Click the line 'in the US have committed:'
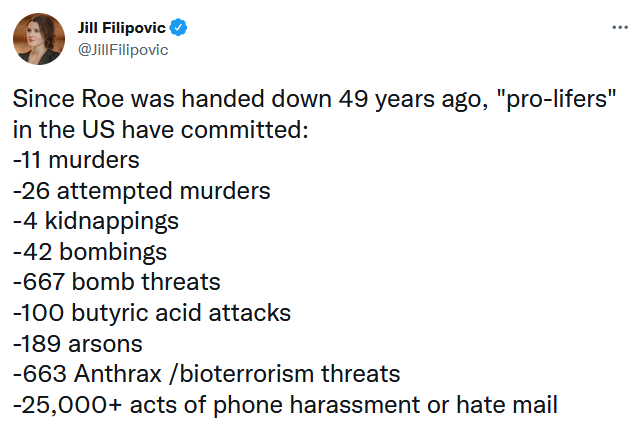This screenshot has height=429, width=639. coord(161,130)
